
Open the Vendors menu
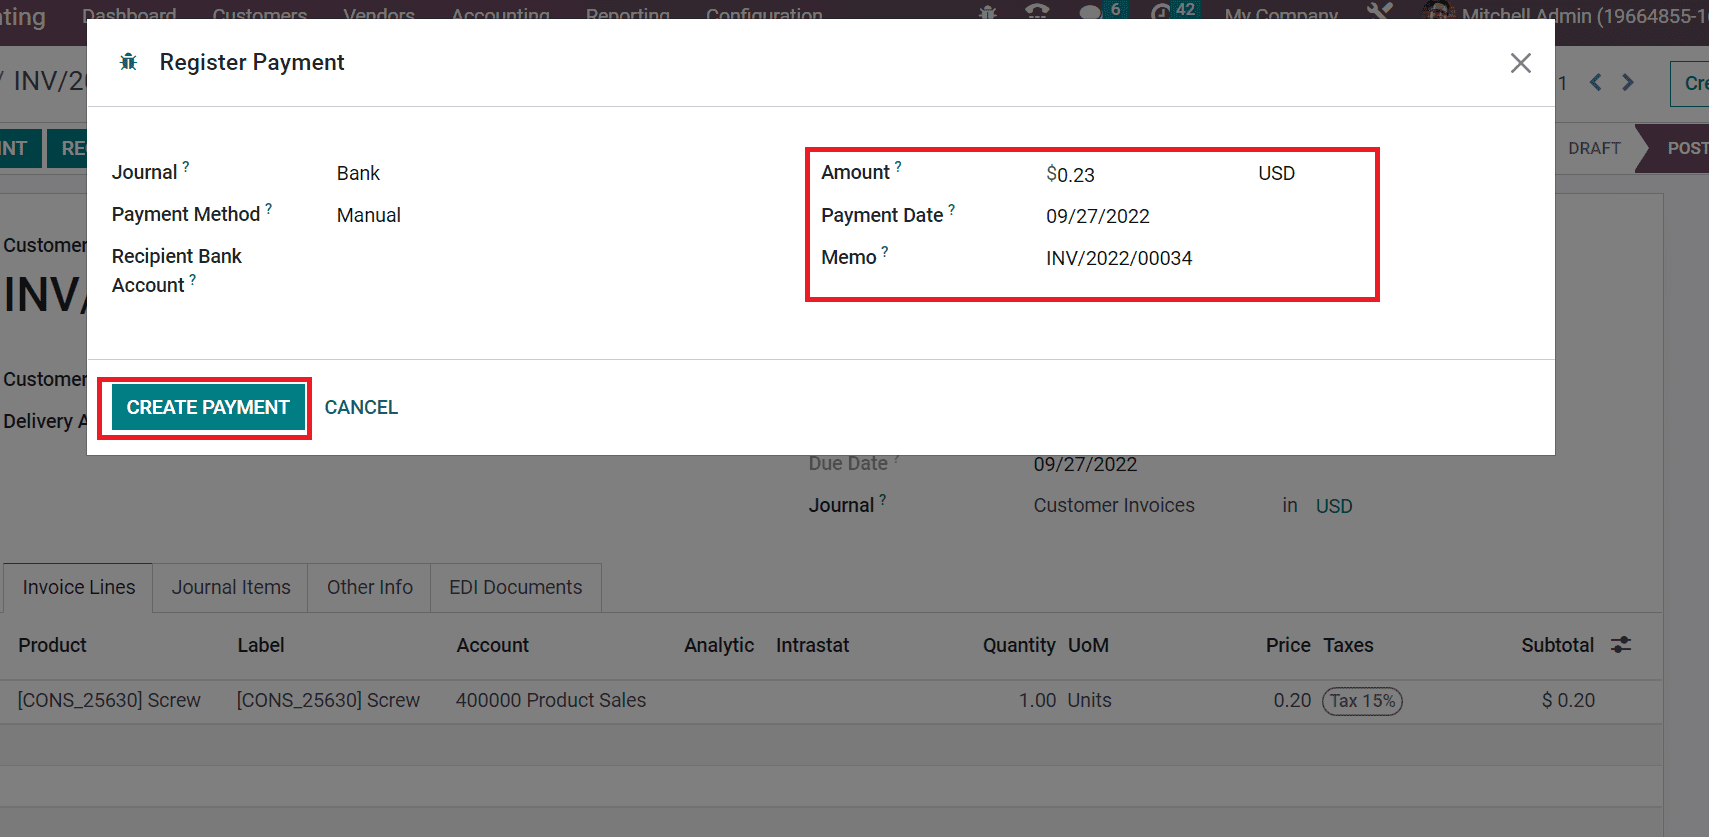379,14
